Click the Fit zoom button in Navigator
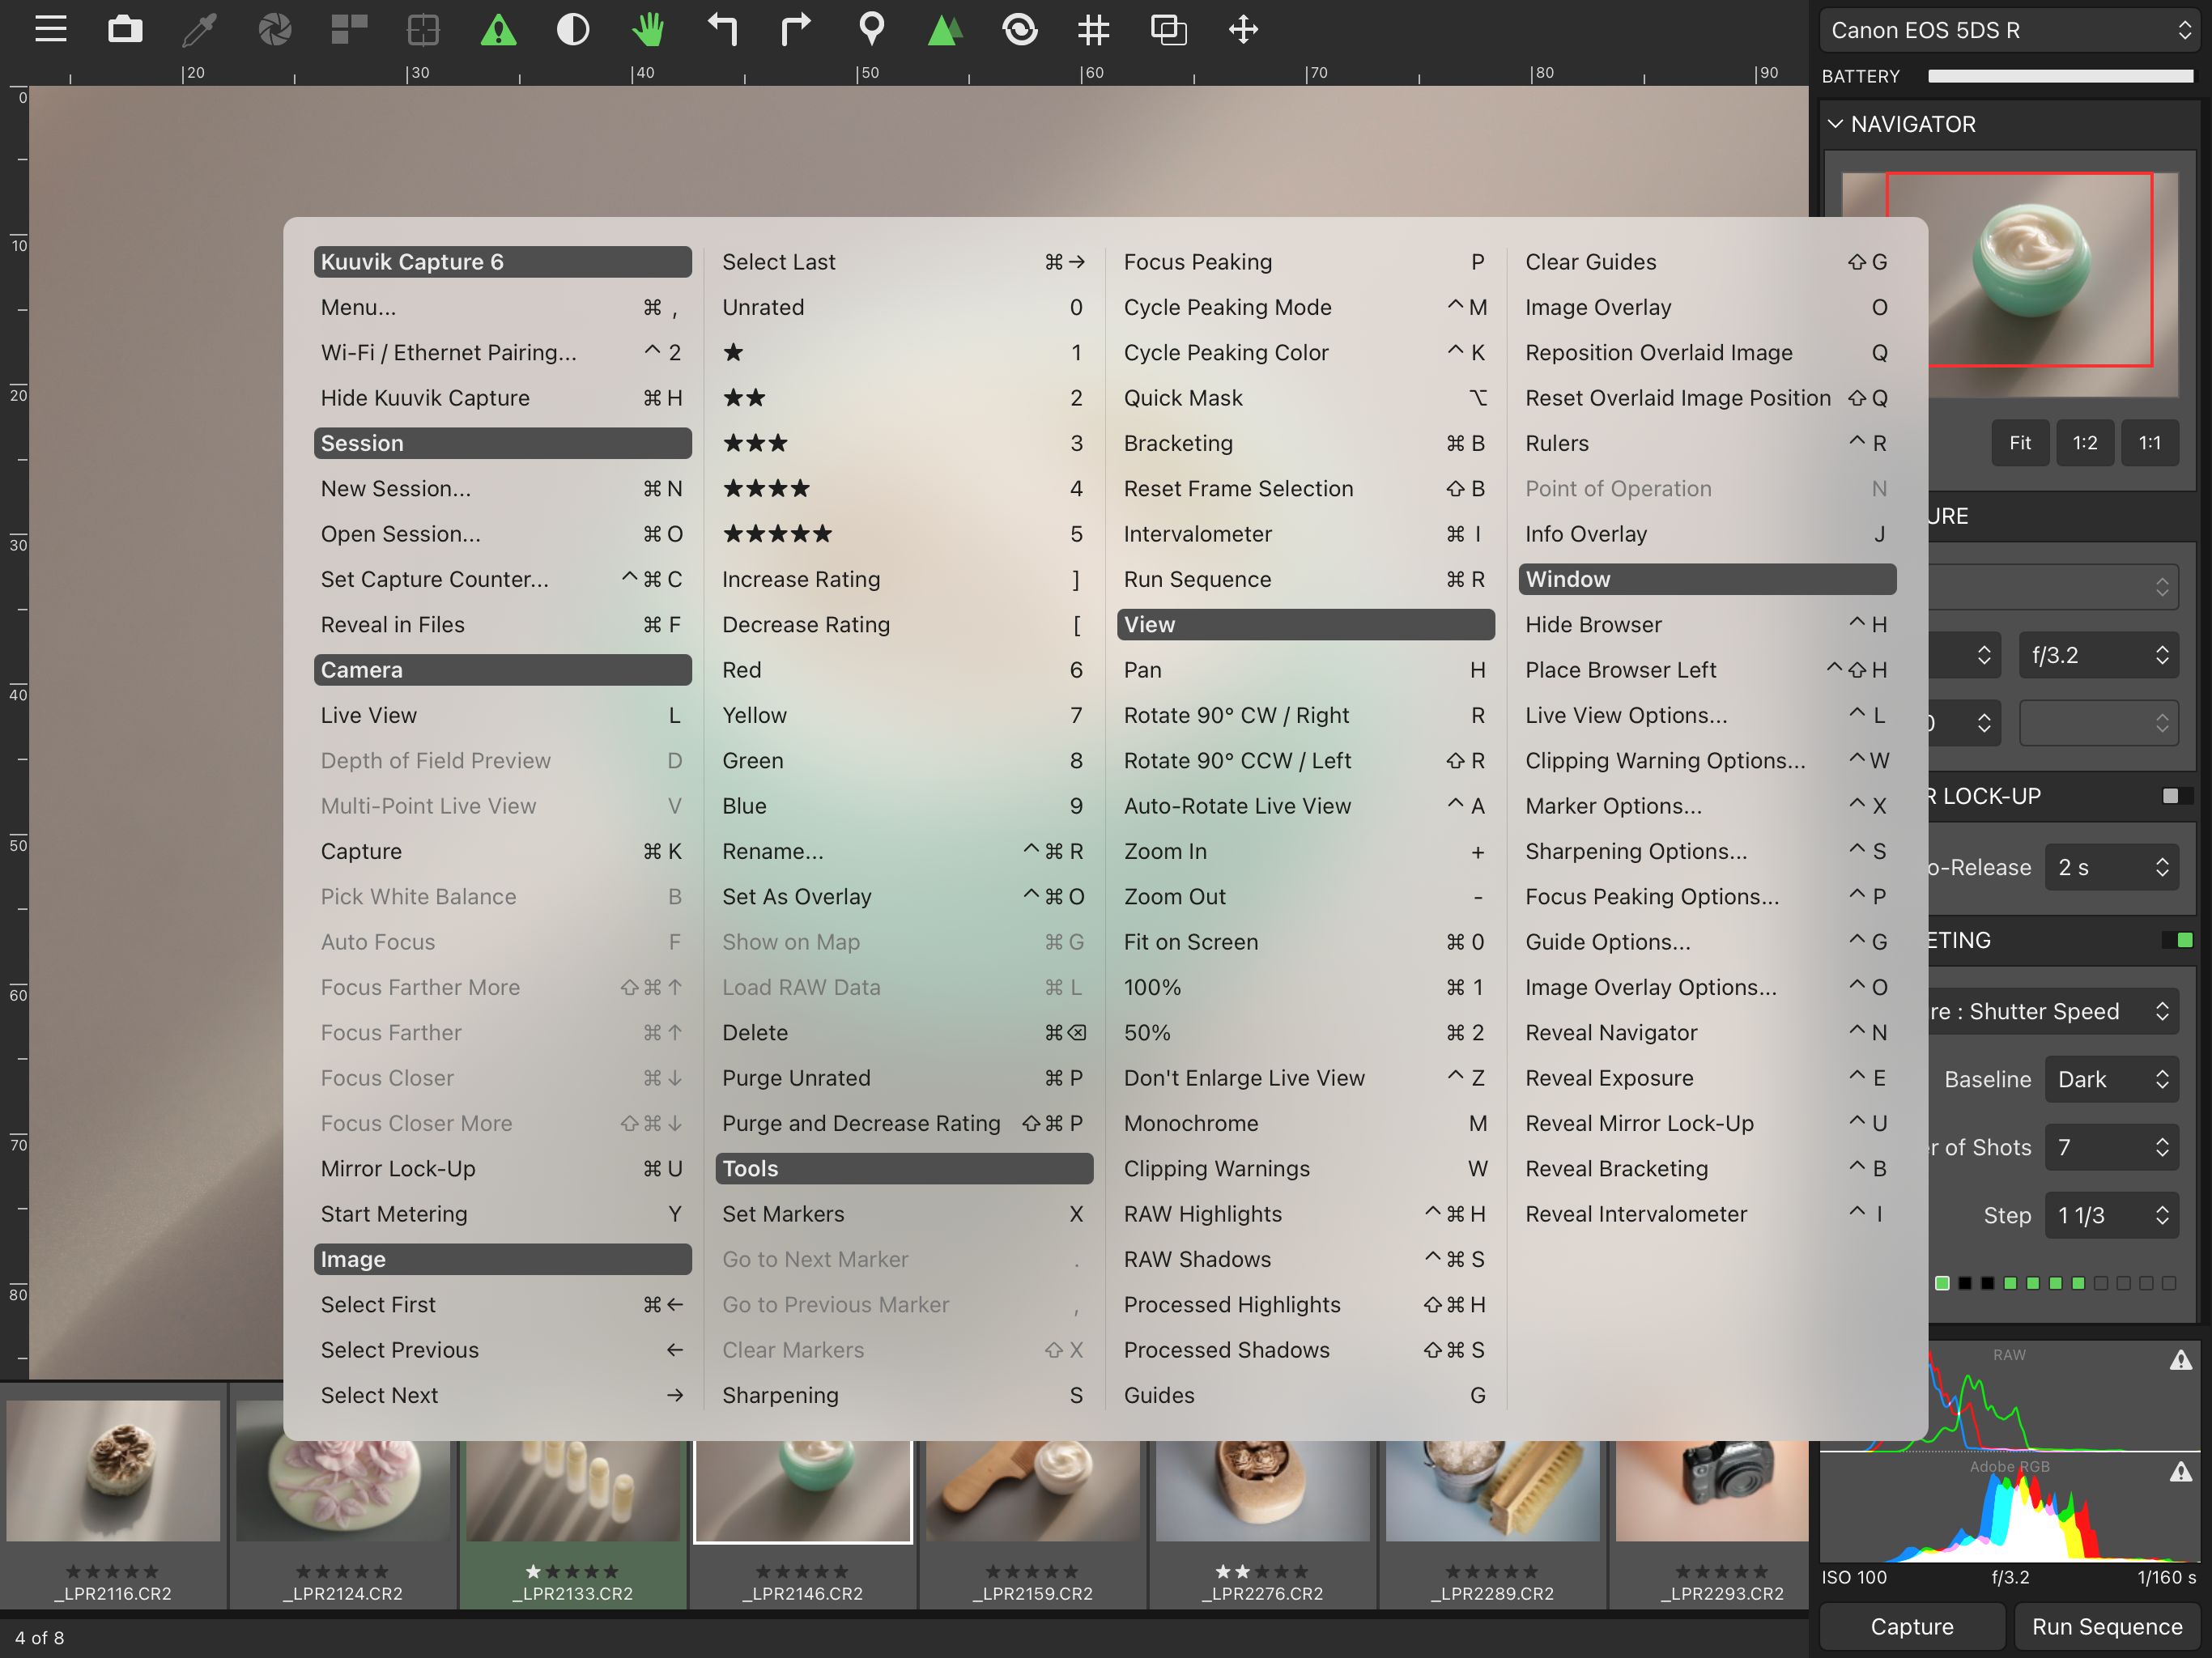Viewport: 2212px width, 1658px height. [x=2020, y=443]
